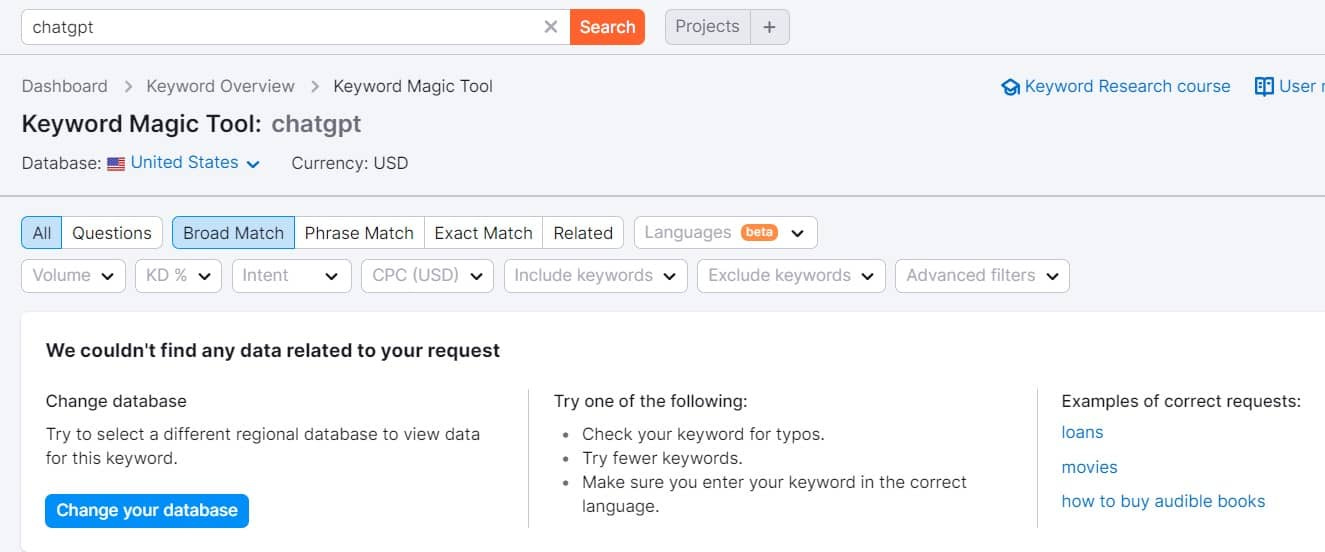Open the KD % filter dropdown
This screenshot has width=1325, height=552.
point(178,276)
